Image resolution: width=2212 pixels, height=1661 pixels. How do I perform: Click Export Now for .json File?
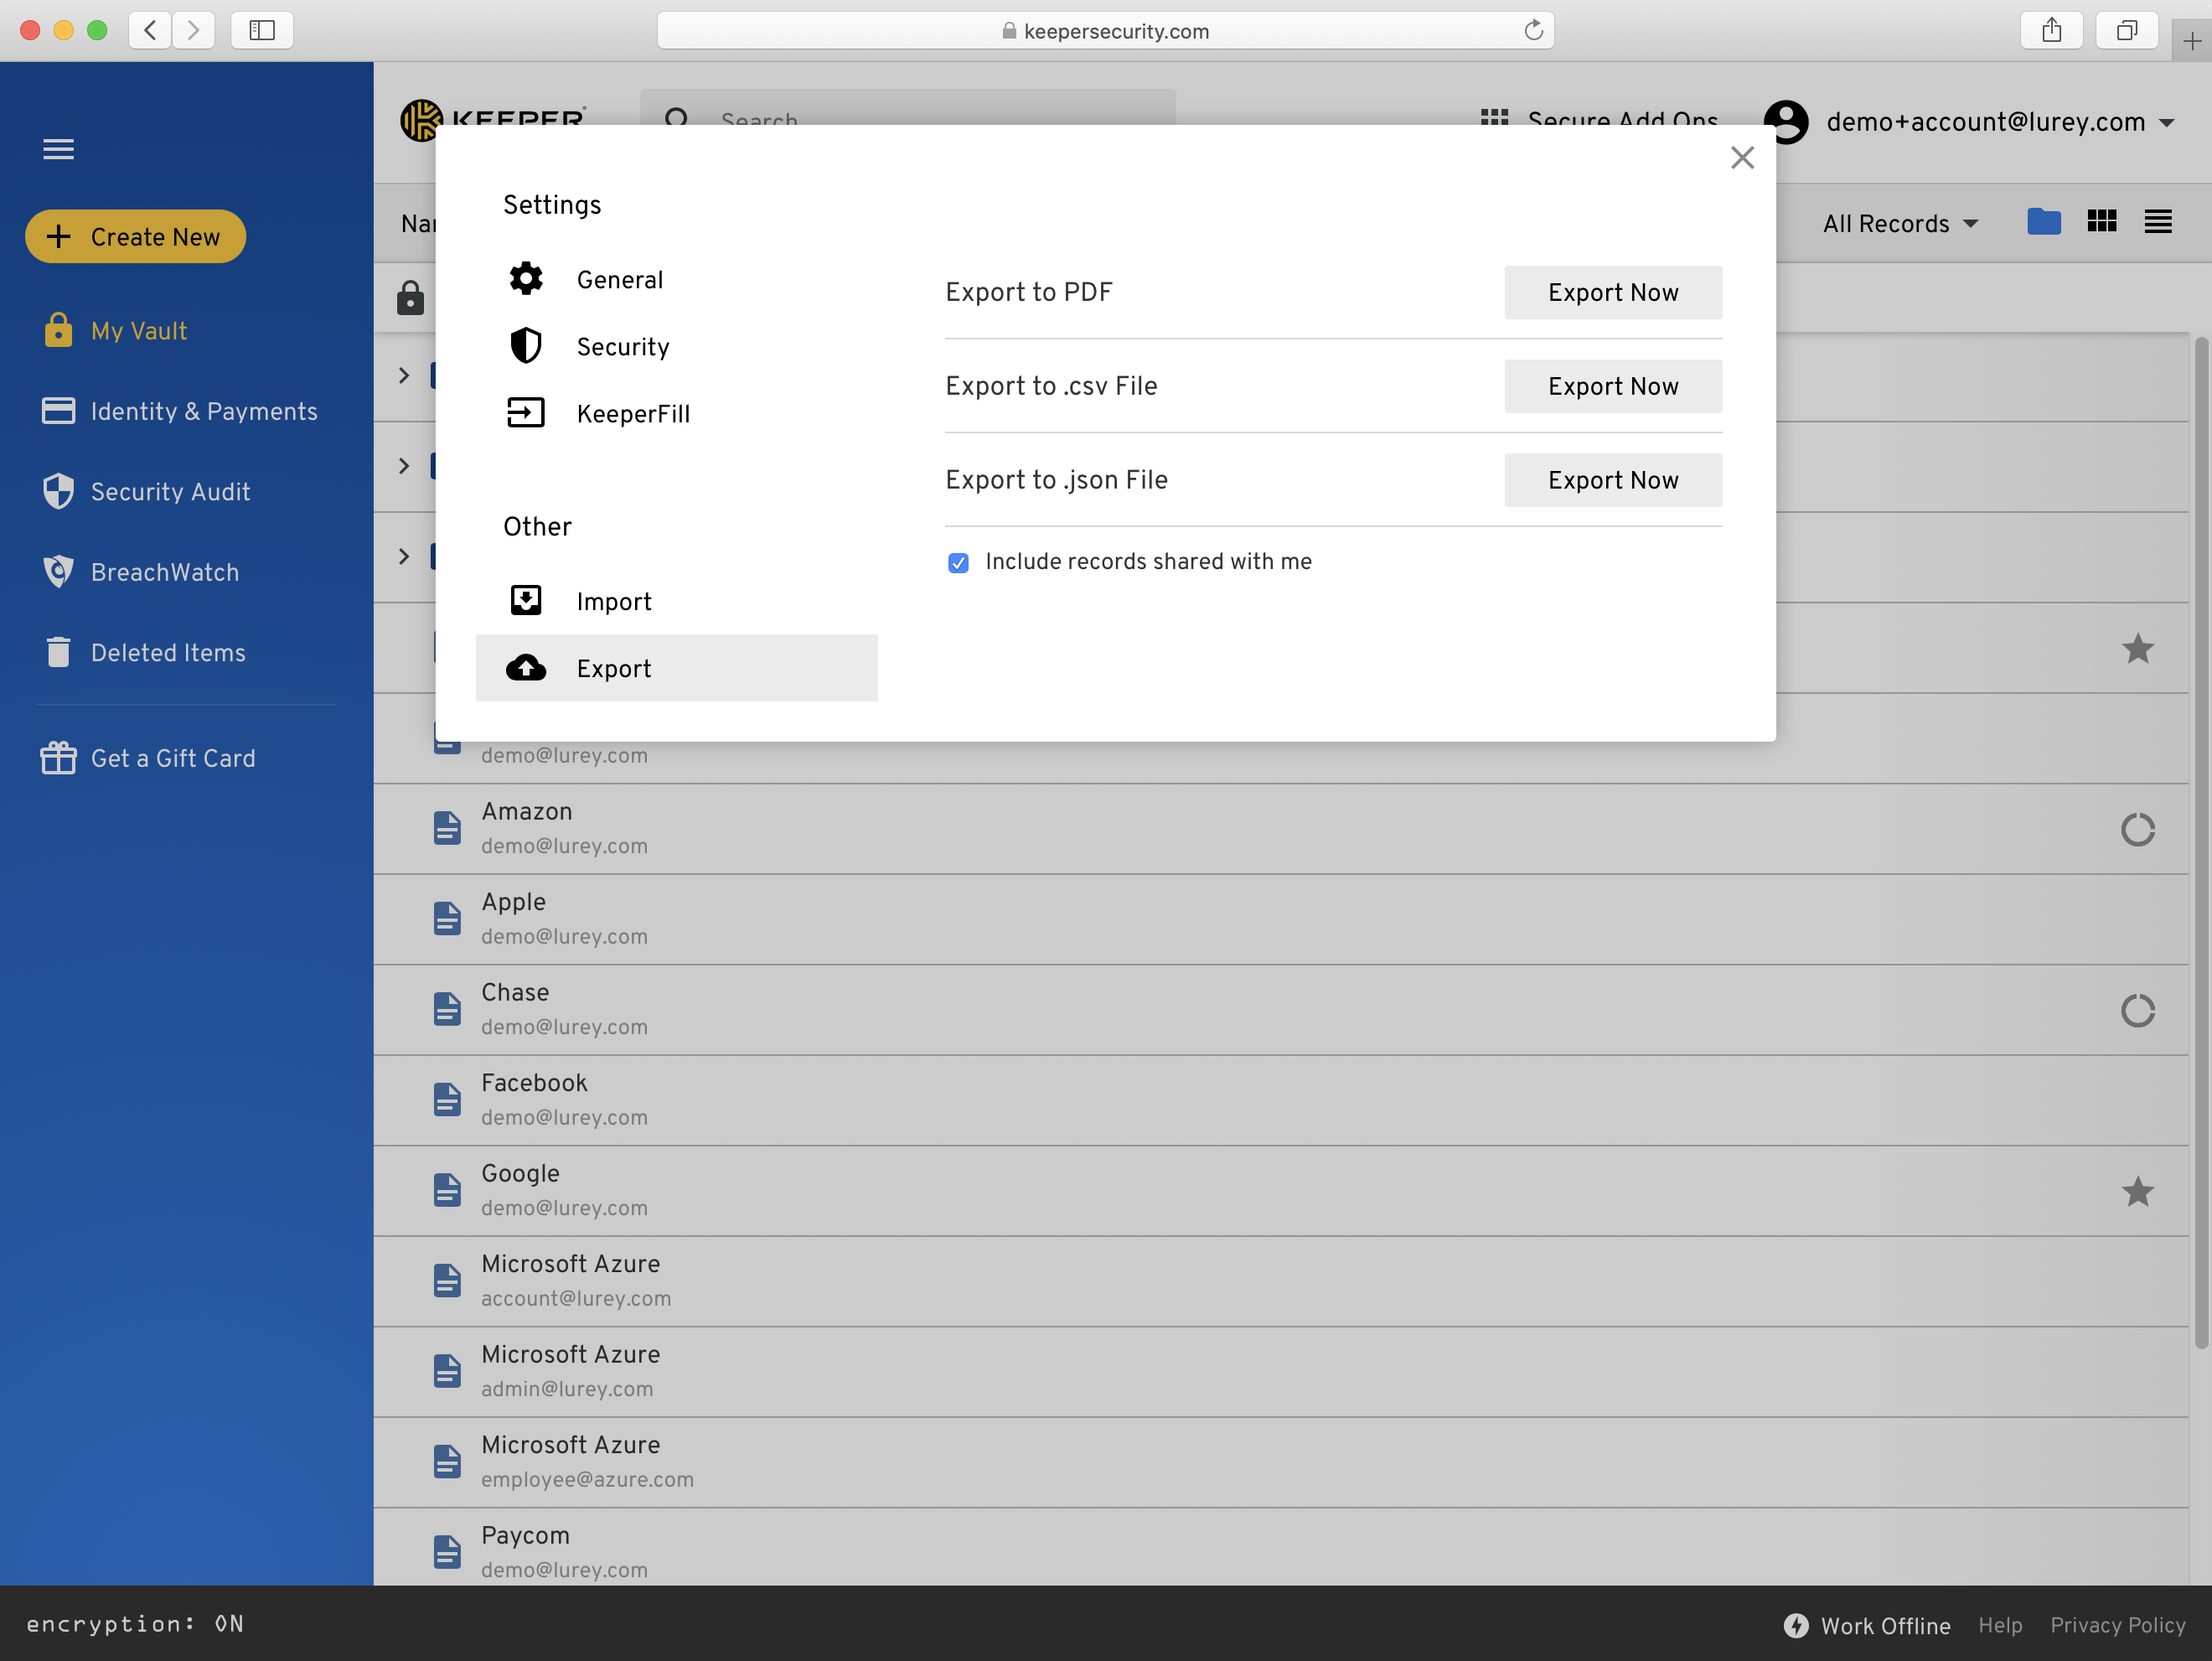tap(1613, 480)
